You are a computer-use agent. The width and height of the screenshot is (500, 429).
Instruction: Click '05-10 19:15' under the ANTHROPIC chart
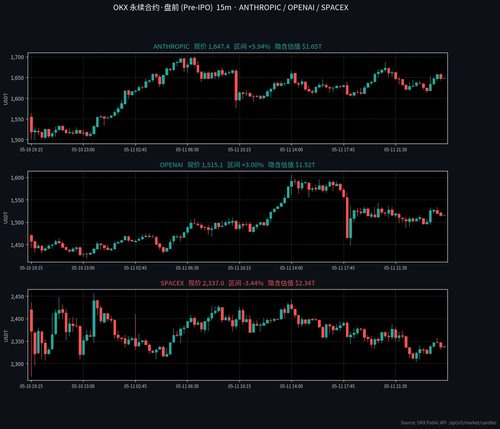[x=31, y=150]
